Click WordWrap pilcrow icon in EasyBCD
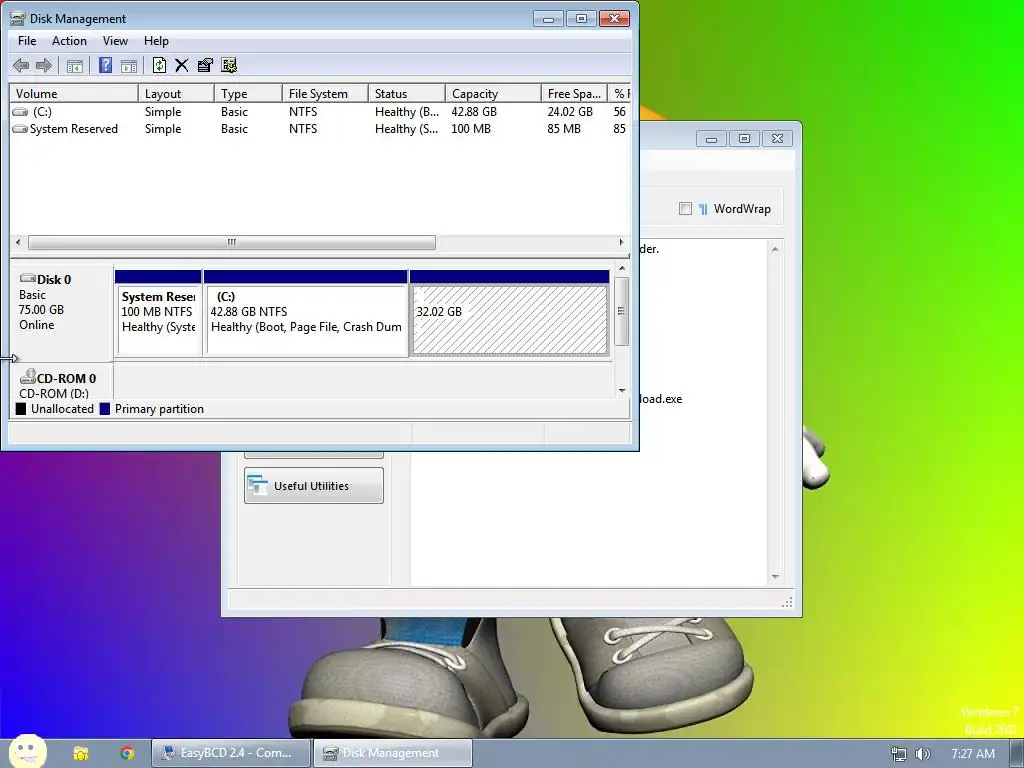The width and height of the screenshot is (1024, 768). click(x=703, y=209)
